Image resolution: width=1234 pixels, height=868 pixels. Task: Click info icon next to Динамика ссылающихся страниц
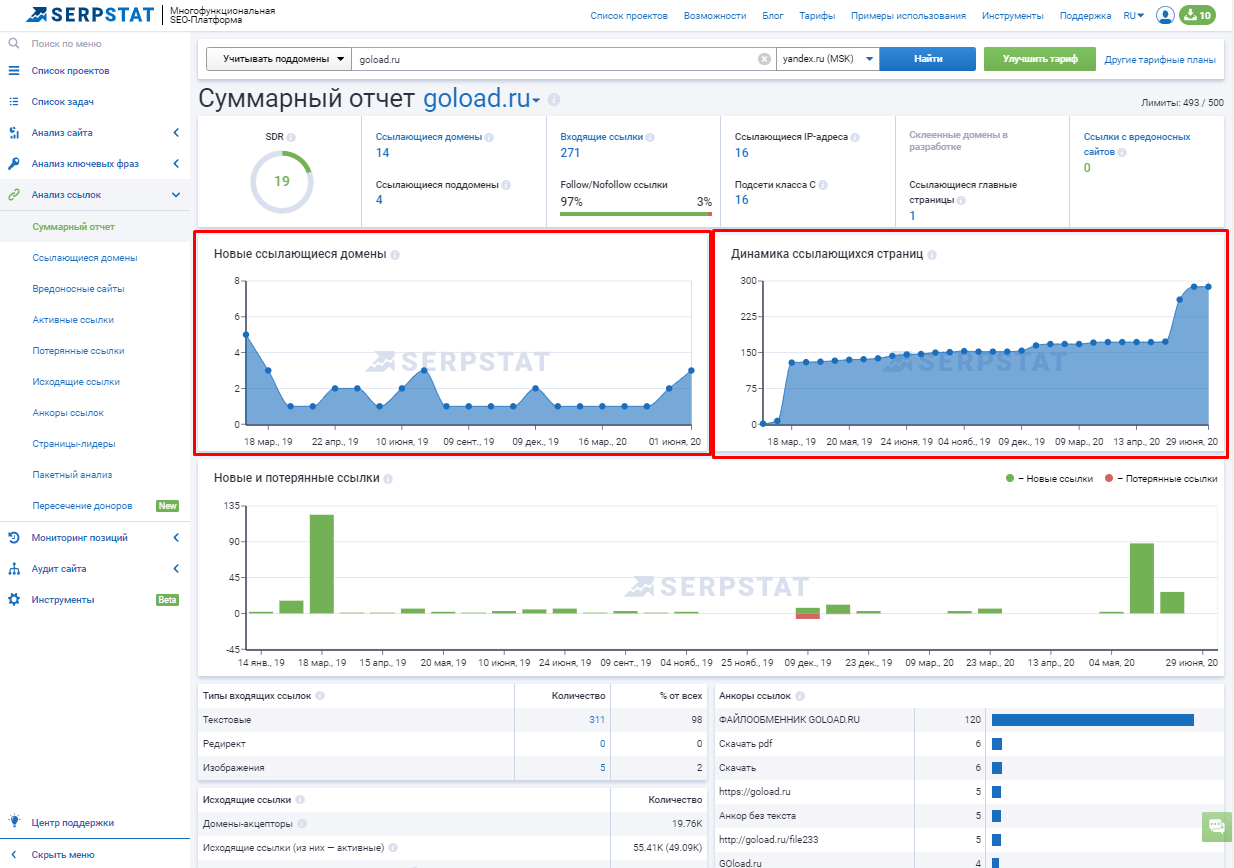[932, 255]
